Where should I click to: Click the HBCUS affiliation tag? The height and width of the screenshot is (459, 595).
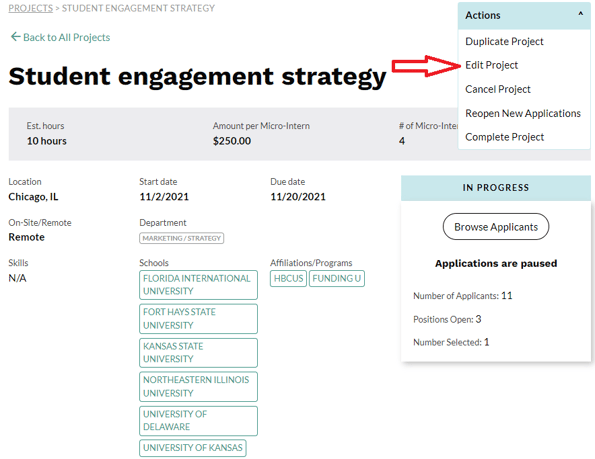(x=288, y=278)
